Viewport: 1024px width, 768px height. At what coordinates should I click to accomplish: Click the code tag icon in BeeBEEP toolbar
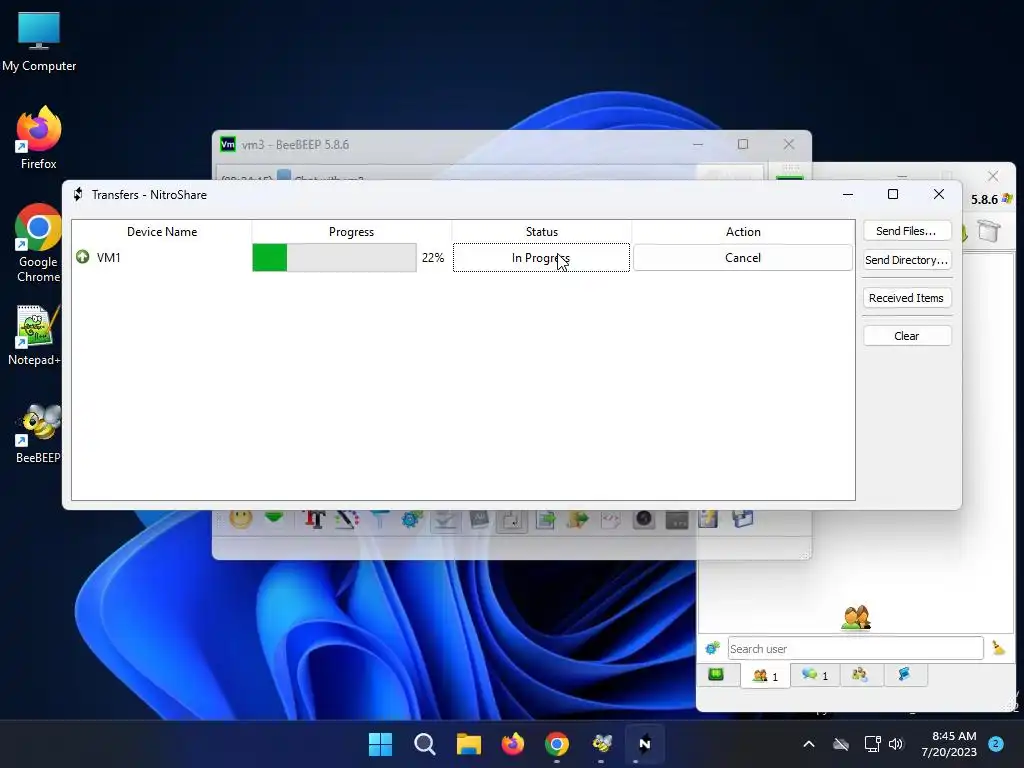[611, 519]
